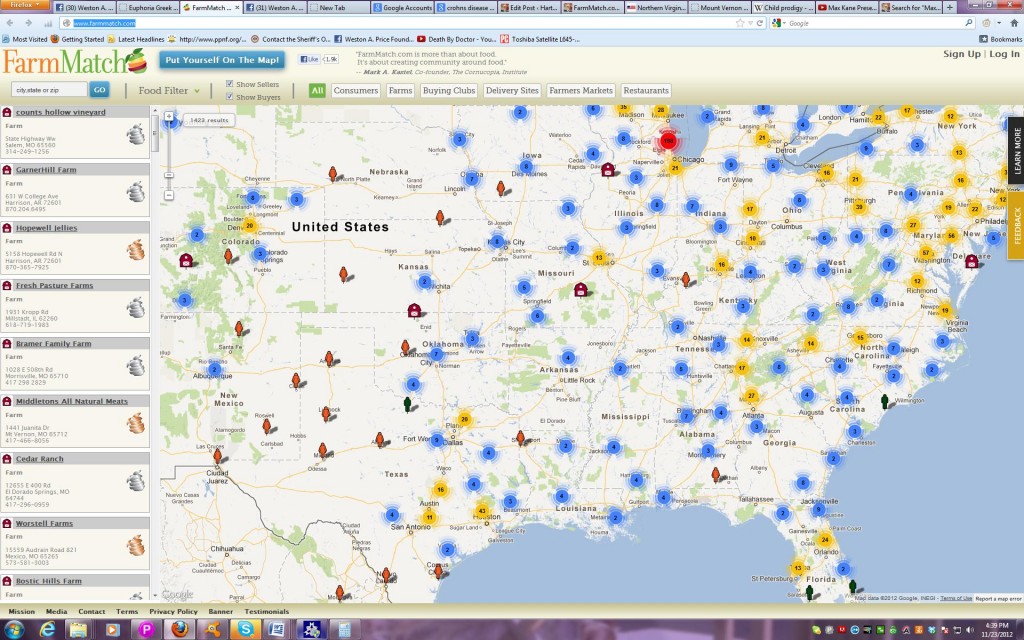Select the Farms filter tab
Image resolution: width=1024 pixels, height=640 pixels.
coord(400,90)
